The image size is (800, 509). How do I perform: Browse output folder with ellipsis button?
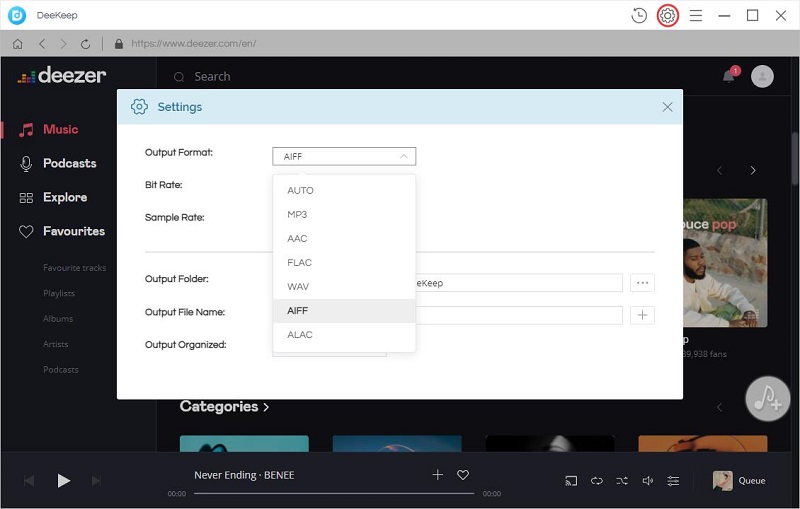(x=642, y=283)
